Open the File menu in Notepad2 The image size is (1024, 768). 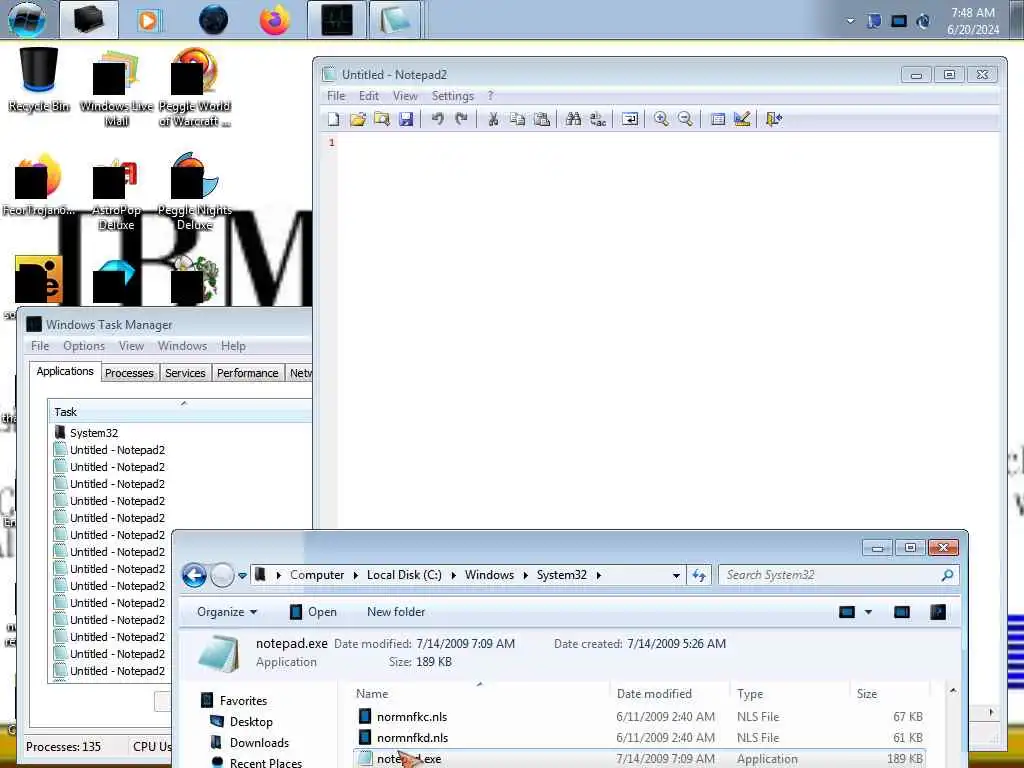pos(336,96)
